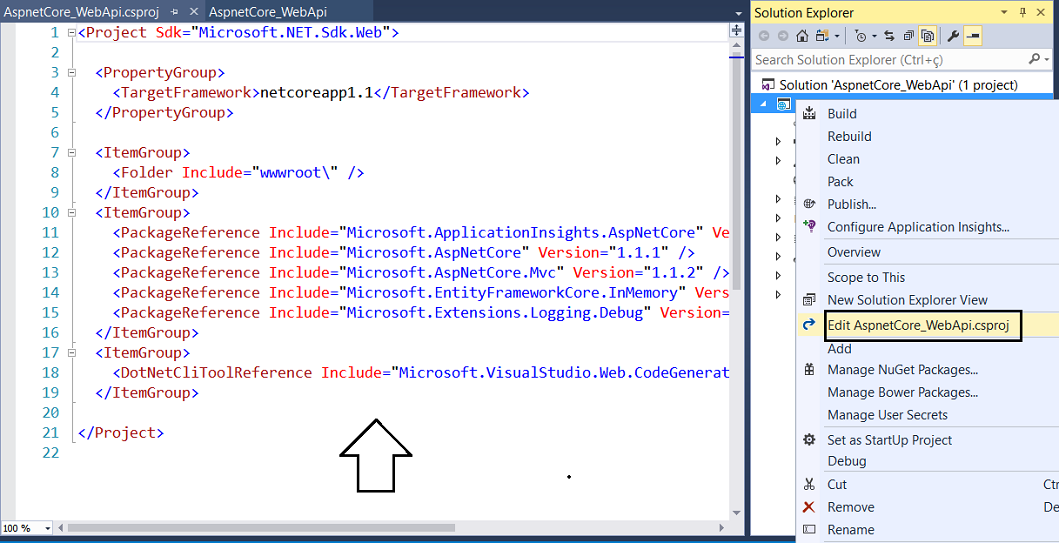Open the Add submenu entry
This screenshot has height=543, width=1059.
click(840, 348)
